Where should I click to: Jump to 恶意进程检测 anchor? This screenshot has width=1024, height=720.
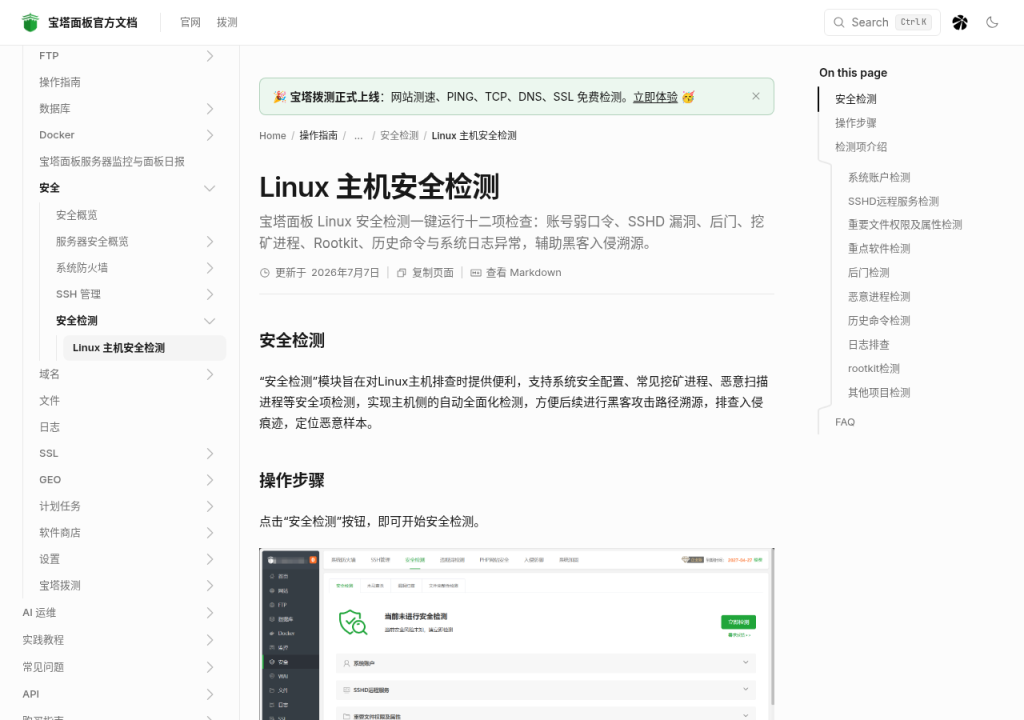click(x=879, y=297)
